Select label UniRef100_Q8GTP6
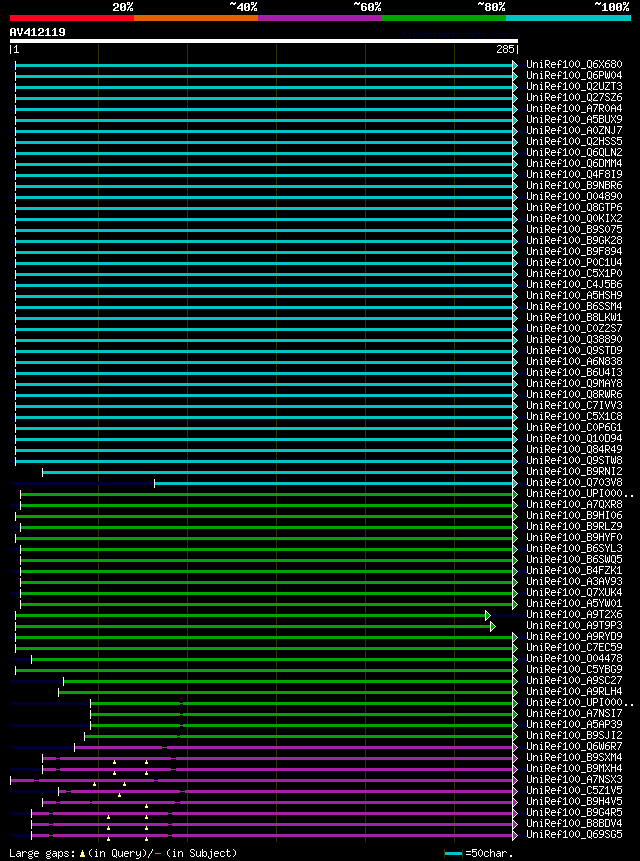 (x=574, y=208)
